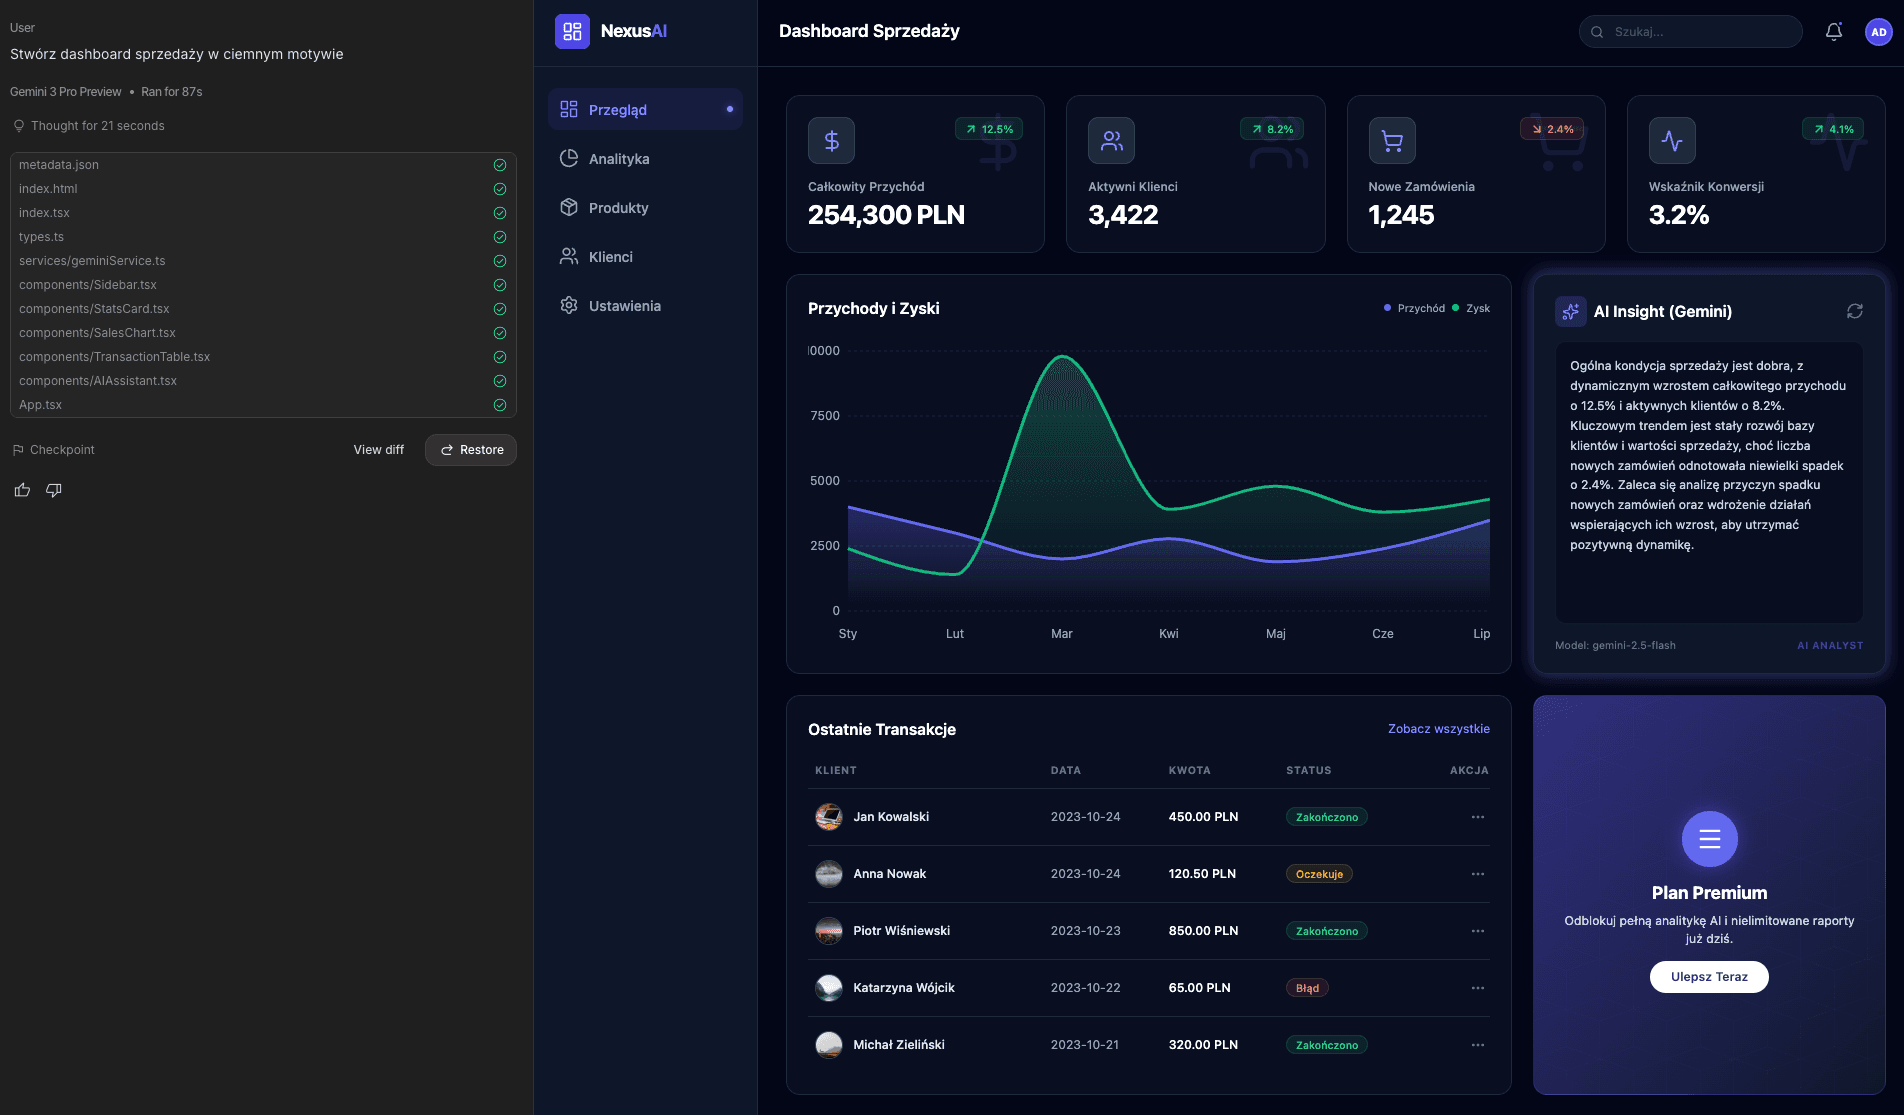Open the AD user avatar
This screenshot has width=1904, height=1115.
coord(1878,32)
